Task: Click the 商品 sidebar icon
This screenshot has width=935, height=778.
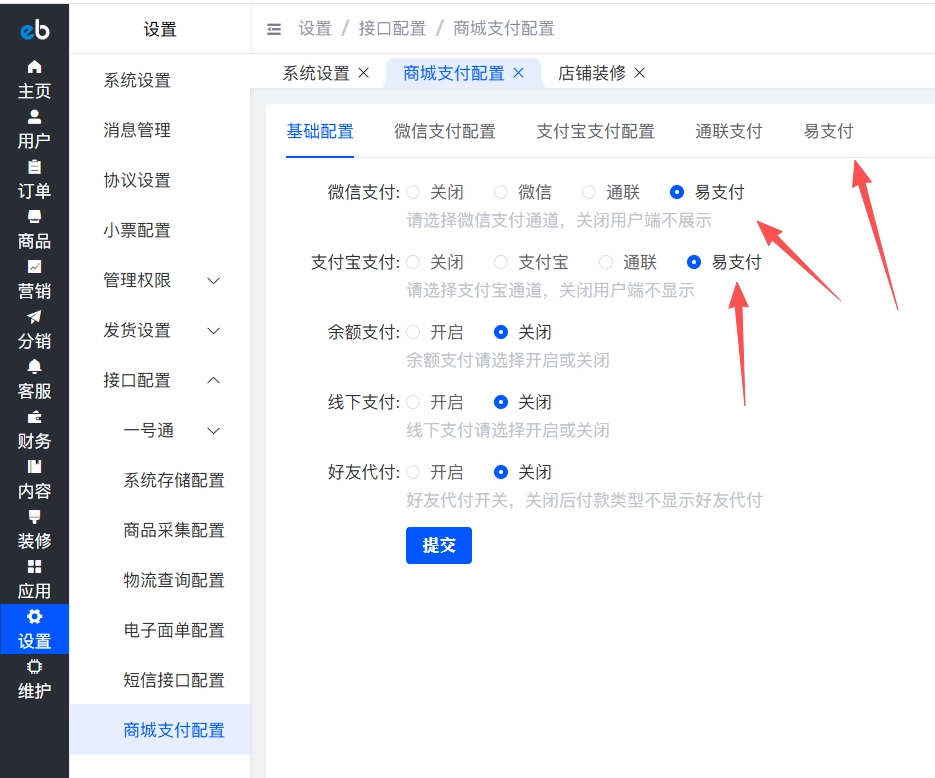Action: pyautogui.click(x=33, y=229)
